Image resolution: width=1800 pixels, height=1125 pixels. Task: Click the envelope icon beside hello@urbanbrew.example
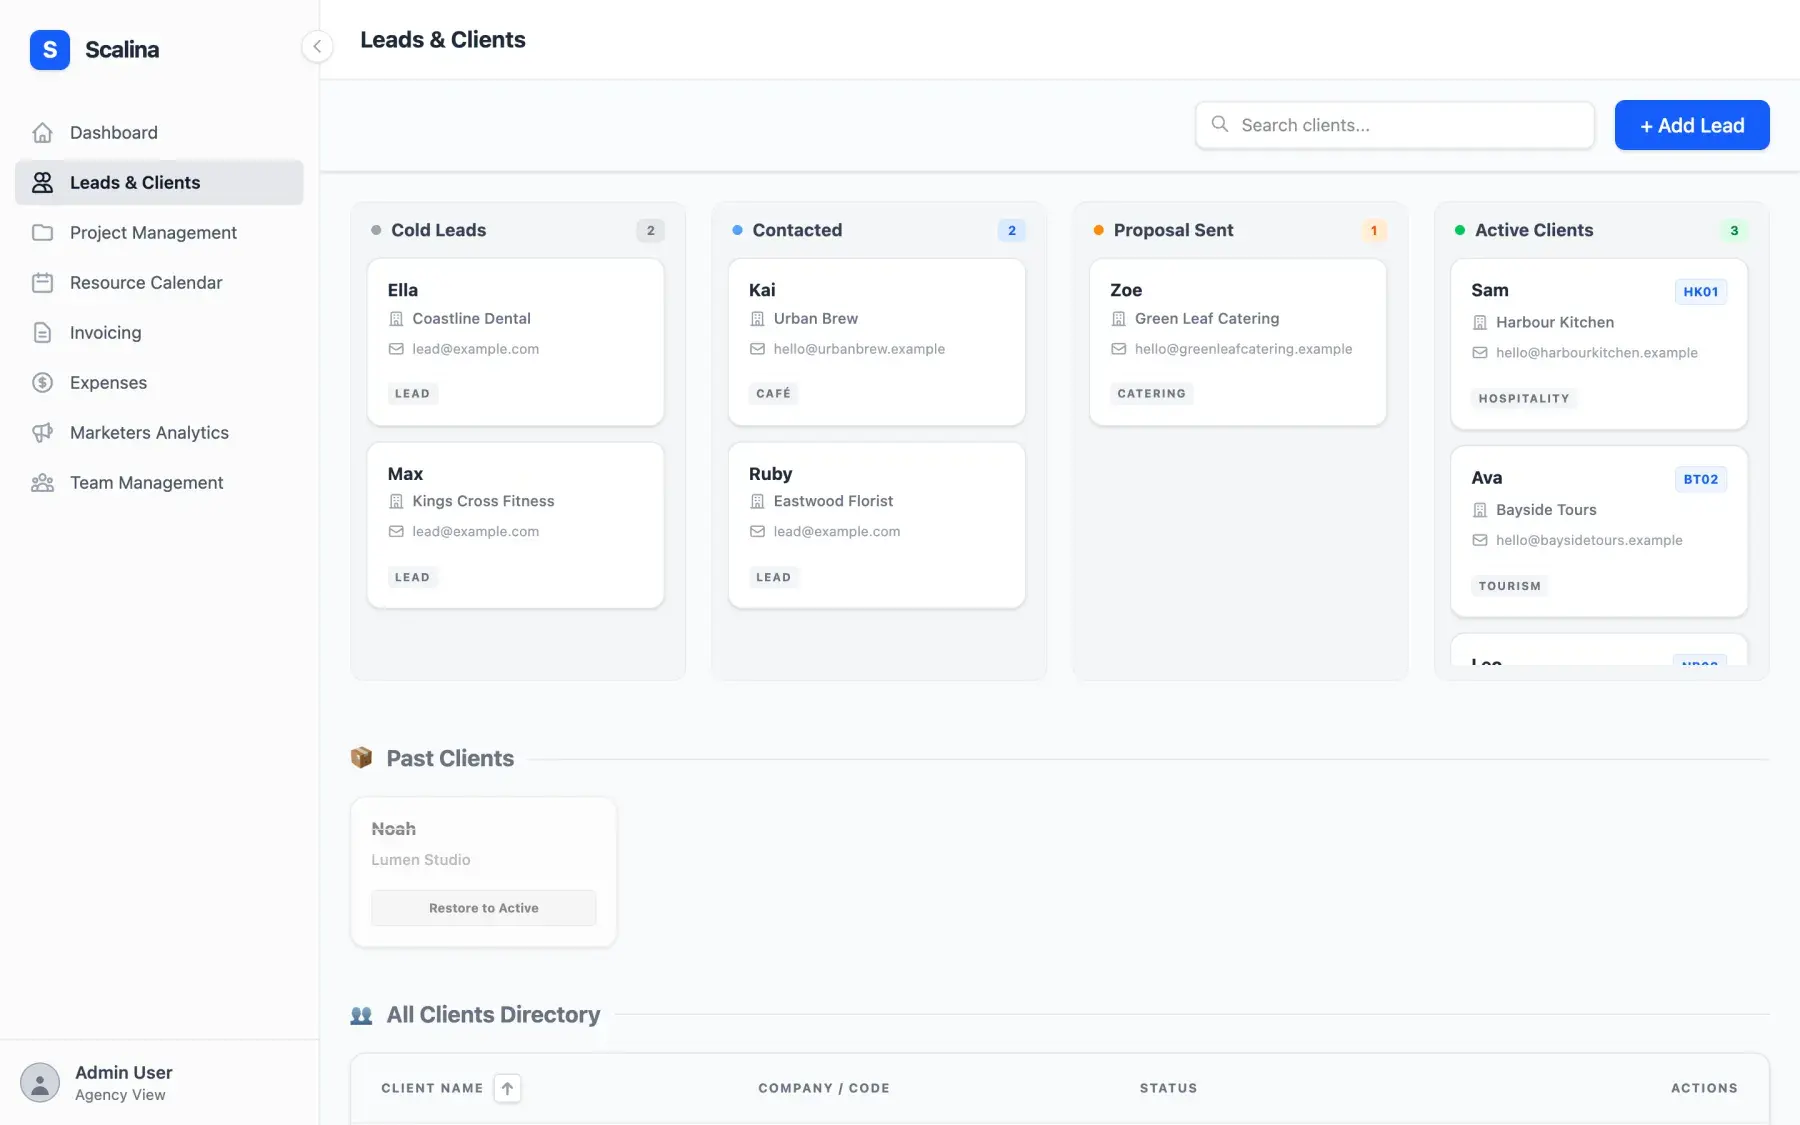(757, 349)
